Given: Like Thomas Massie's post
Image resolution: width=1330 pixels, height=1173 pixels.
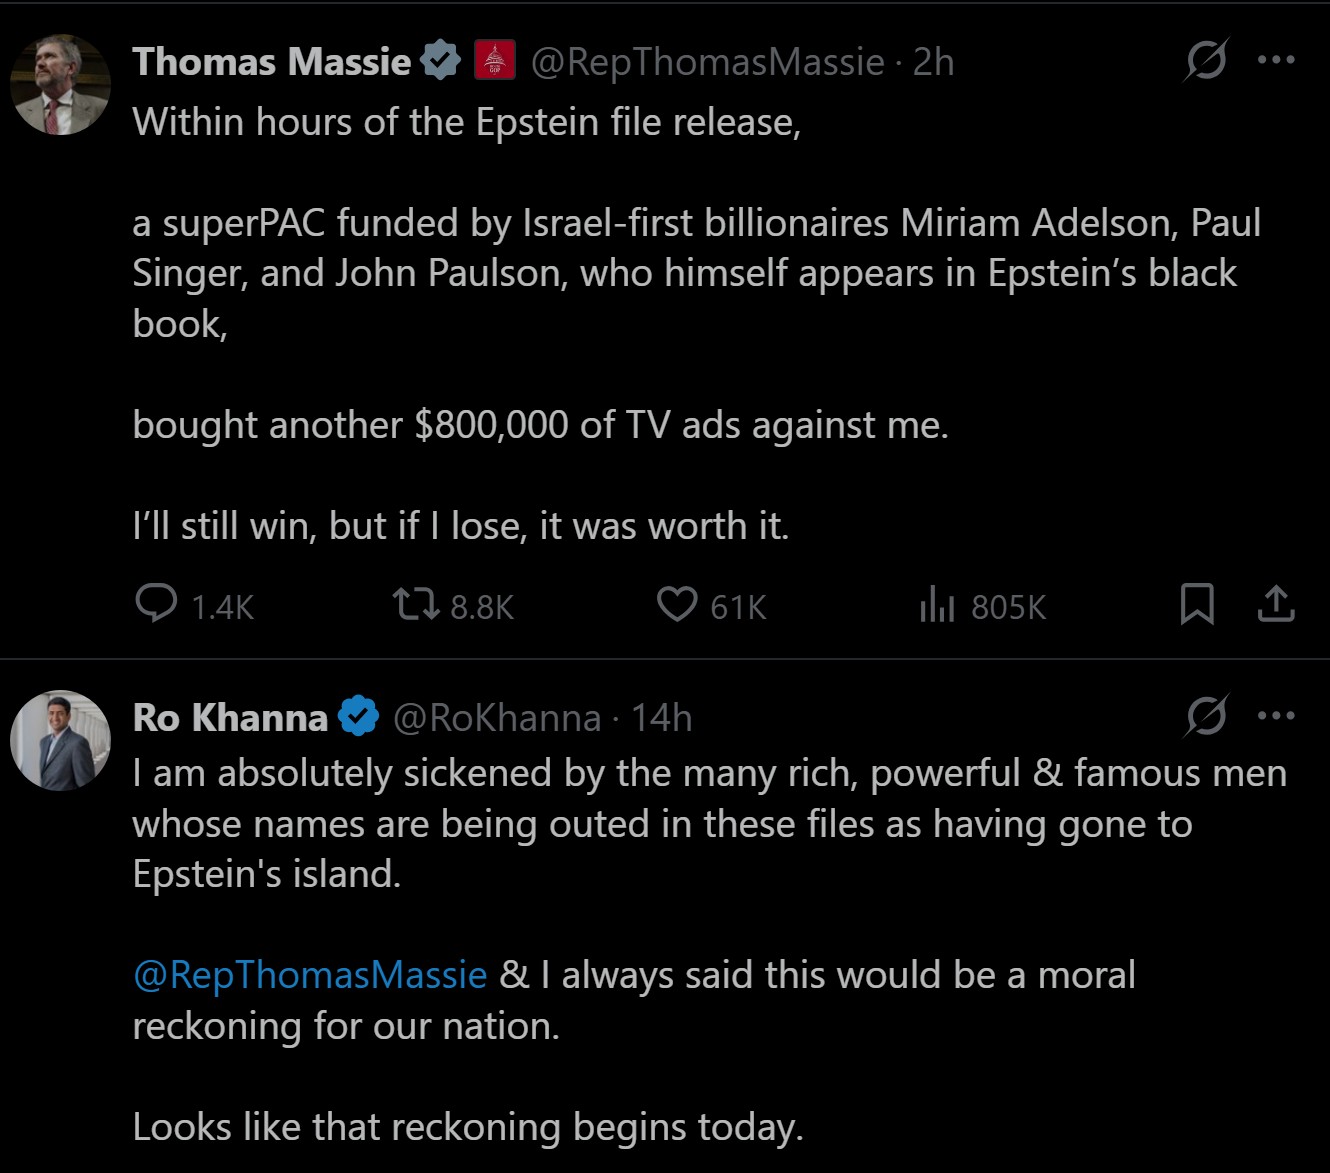Looking at the screenshot, I should 677,604.
